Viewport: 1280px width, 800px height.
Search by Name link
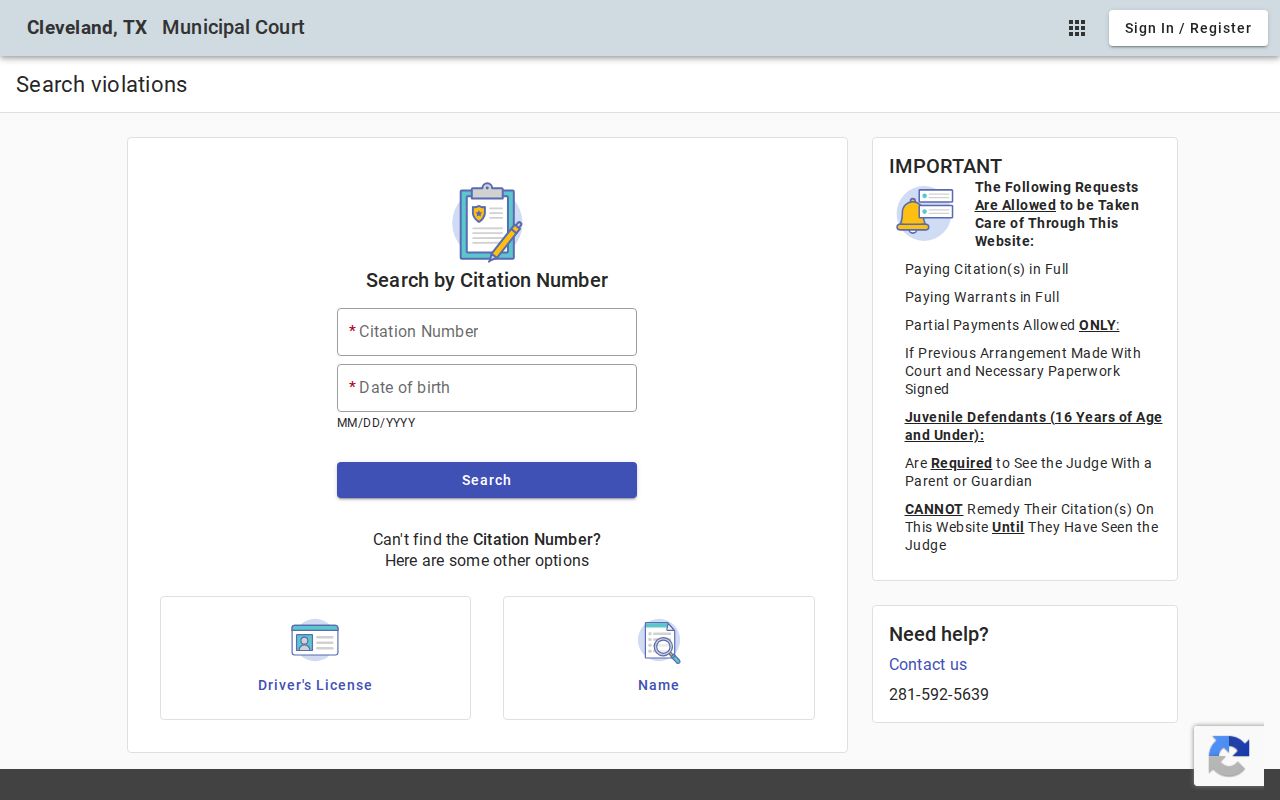(x=658, y=685)
